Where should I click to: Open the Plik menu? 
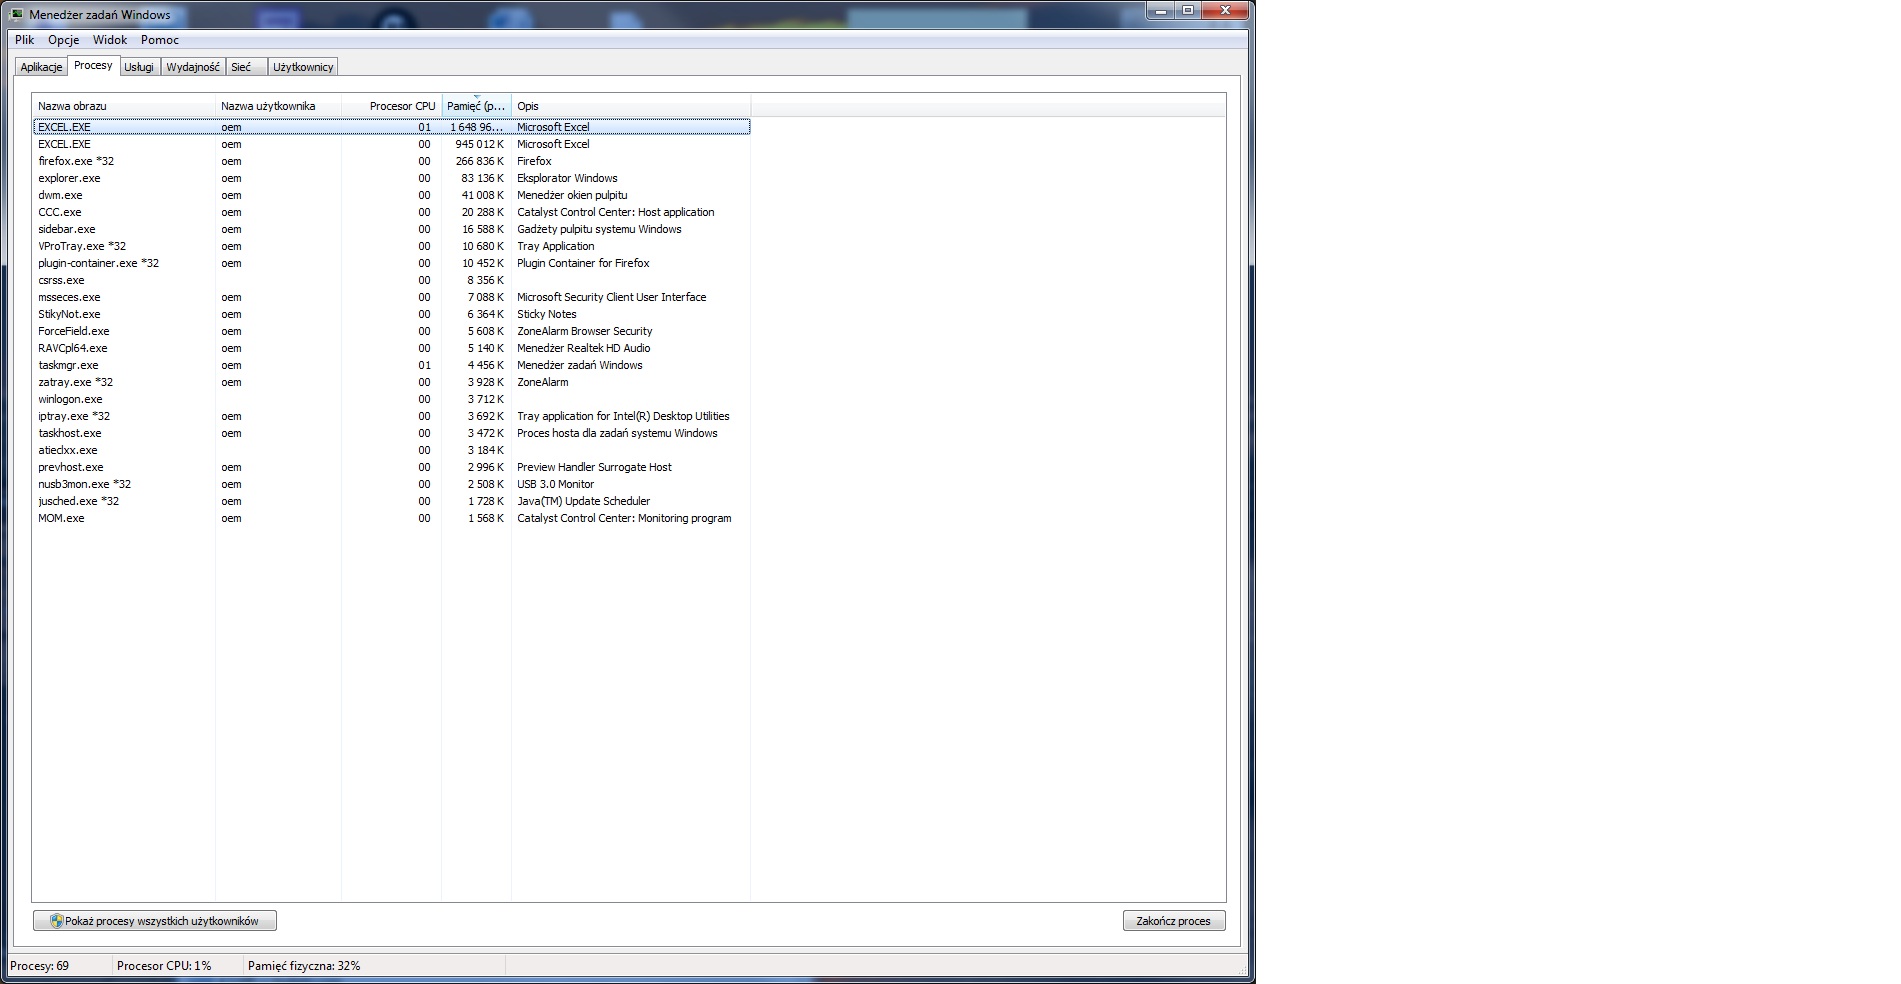tap(24, 40)
